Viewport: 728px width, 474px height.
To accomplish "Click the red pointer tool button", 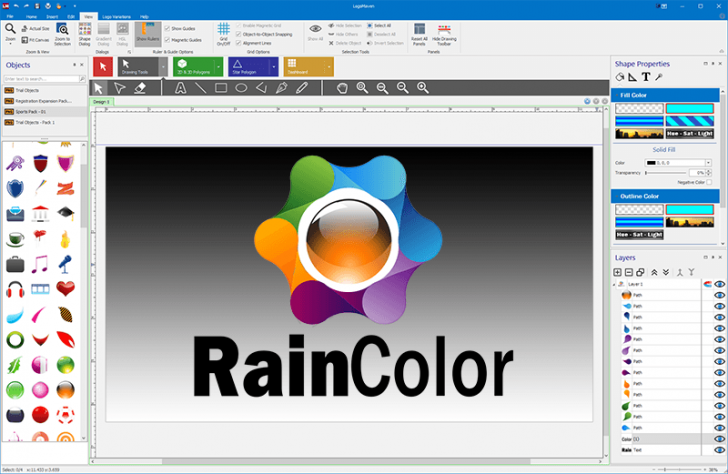I will pyautogui.click(x=103, y=67).
